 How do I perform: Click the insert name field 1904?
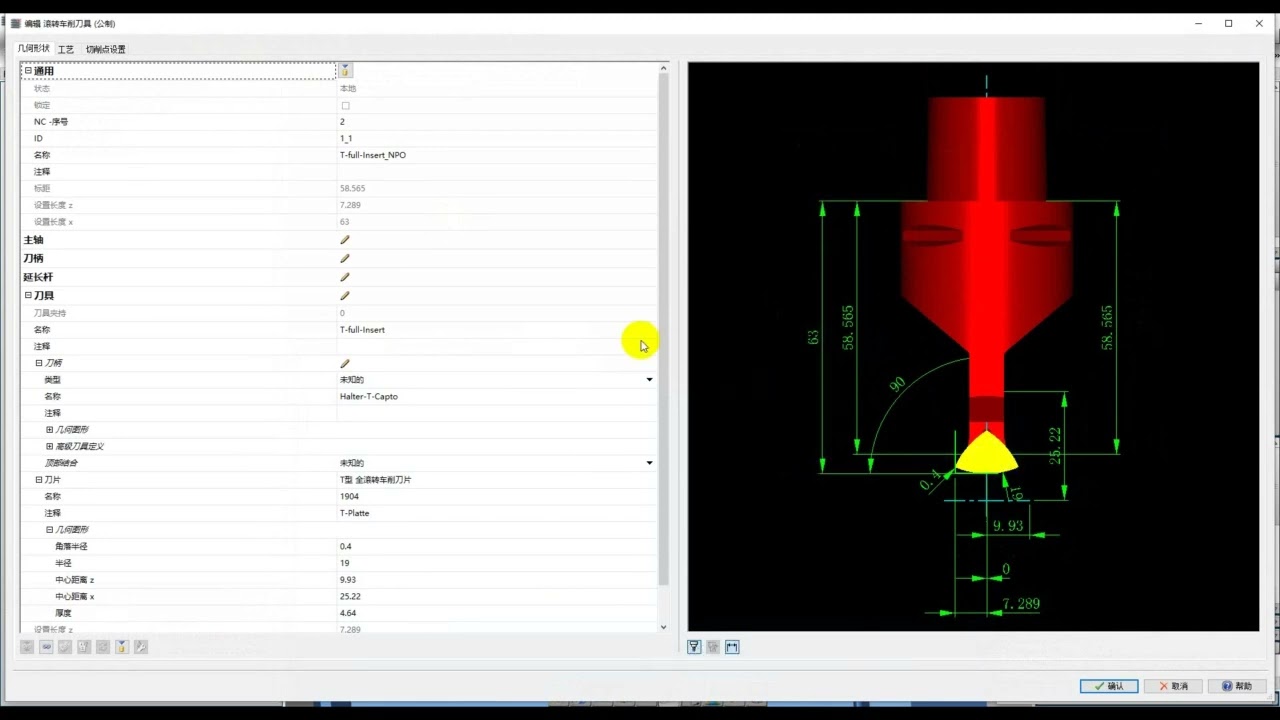click(x=497, y=497)
